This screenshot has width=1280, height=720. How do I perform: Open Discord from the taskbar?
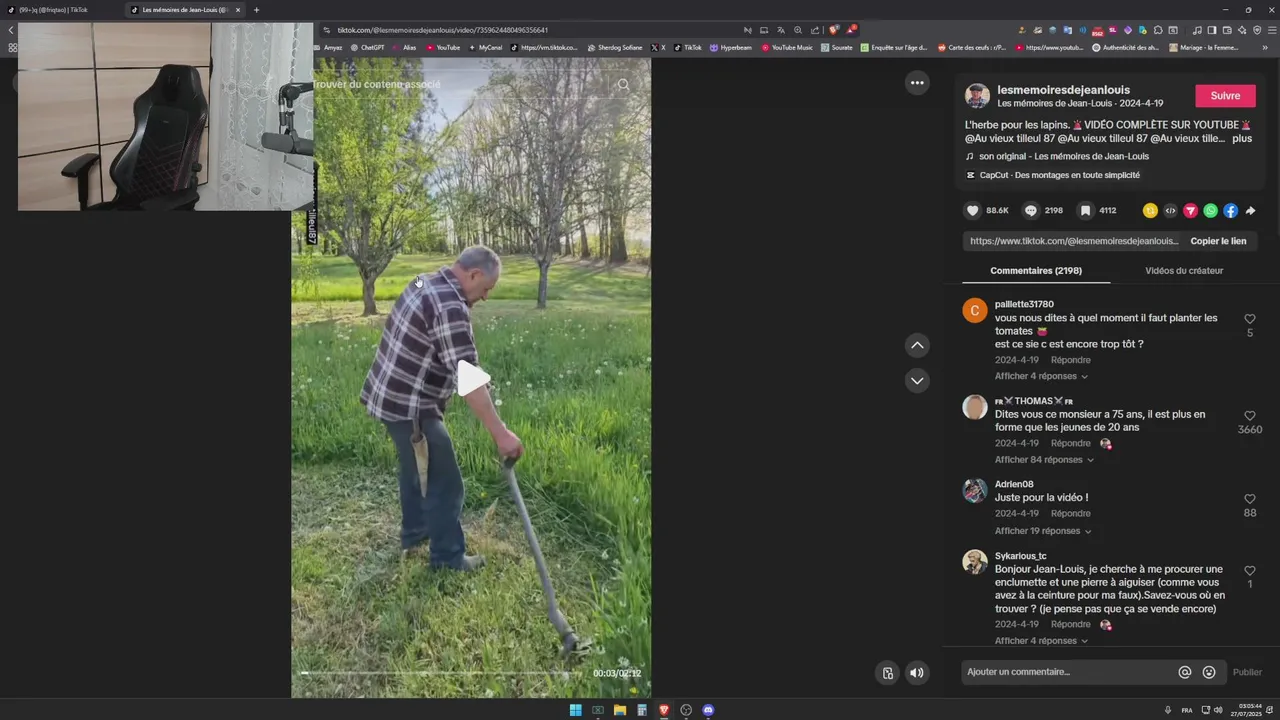[x=708, y=710]
